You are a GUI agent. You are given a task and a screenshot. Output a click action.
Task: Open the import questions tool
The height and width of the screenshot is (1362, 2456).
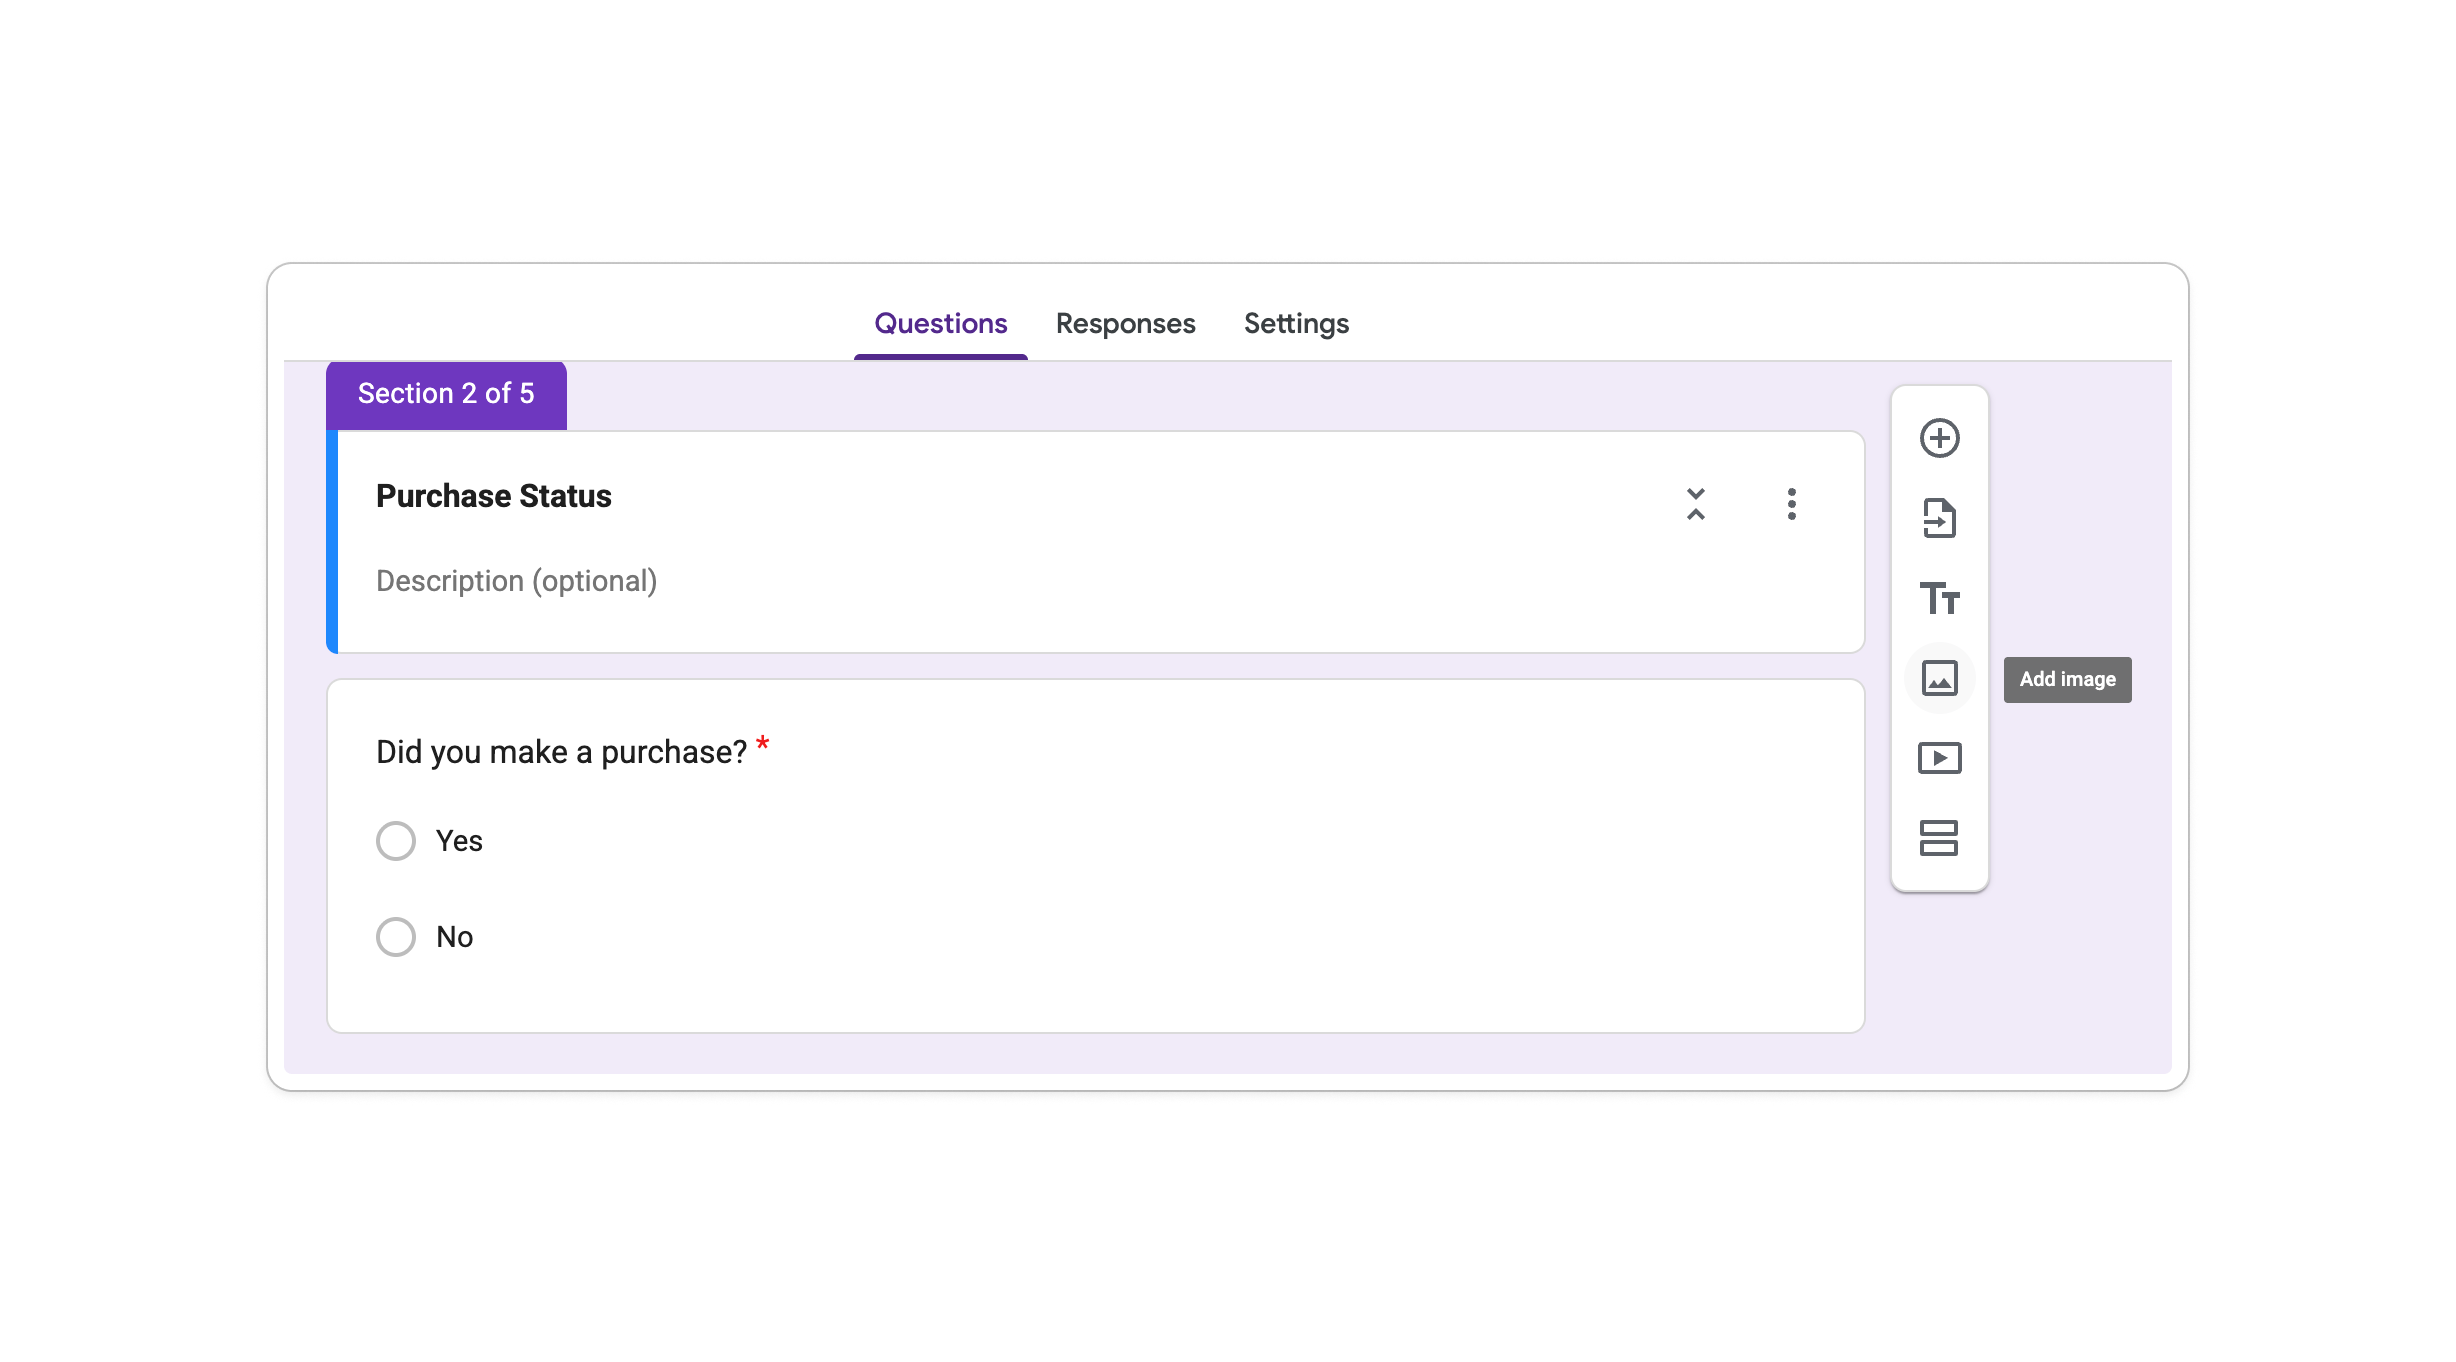tap(1941, 518)
